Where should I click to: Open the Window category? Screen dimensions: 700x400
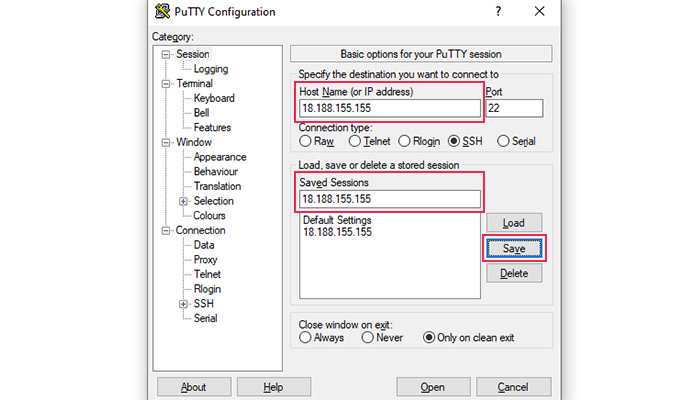(x=194, y=142)
